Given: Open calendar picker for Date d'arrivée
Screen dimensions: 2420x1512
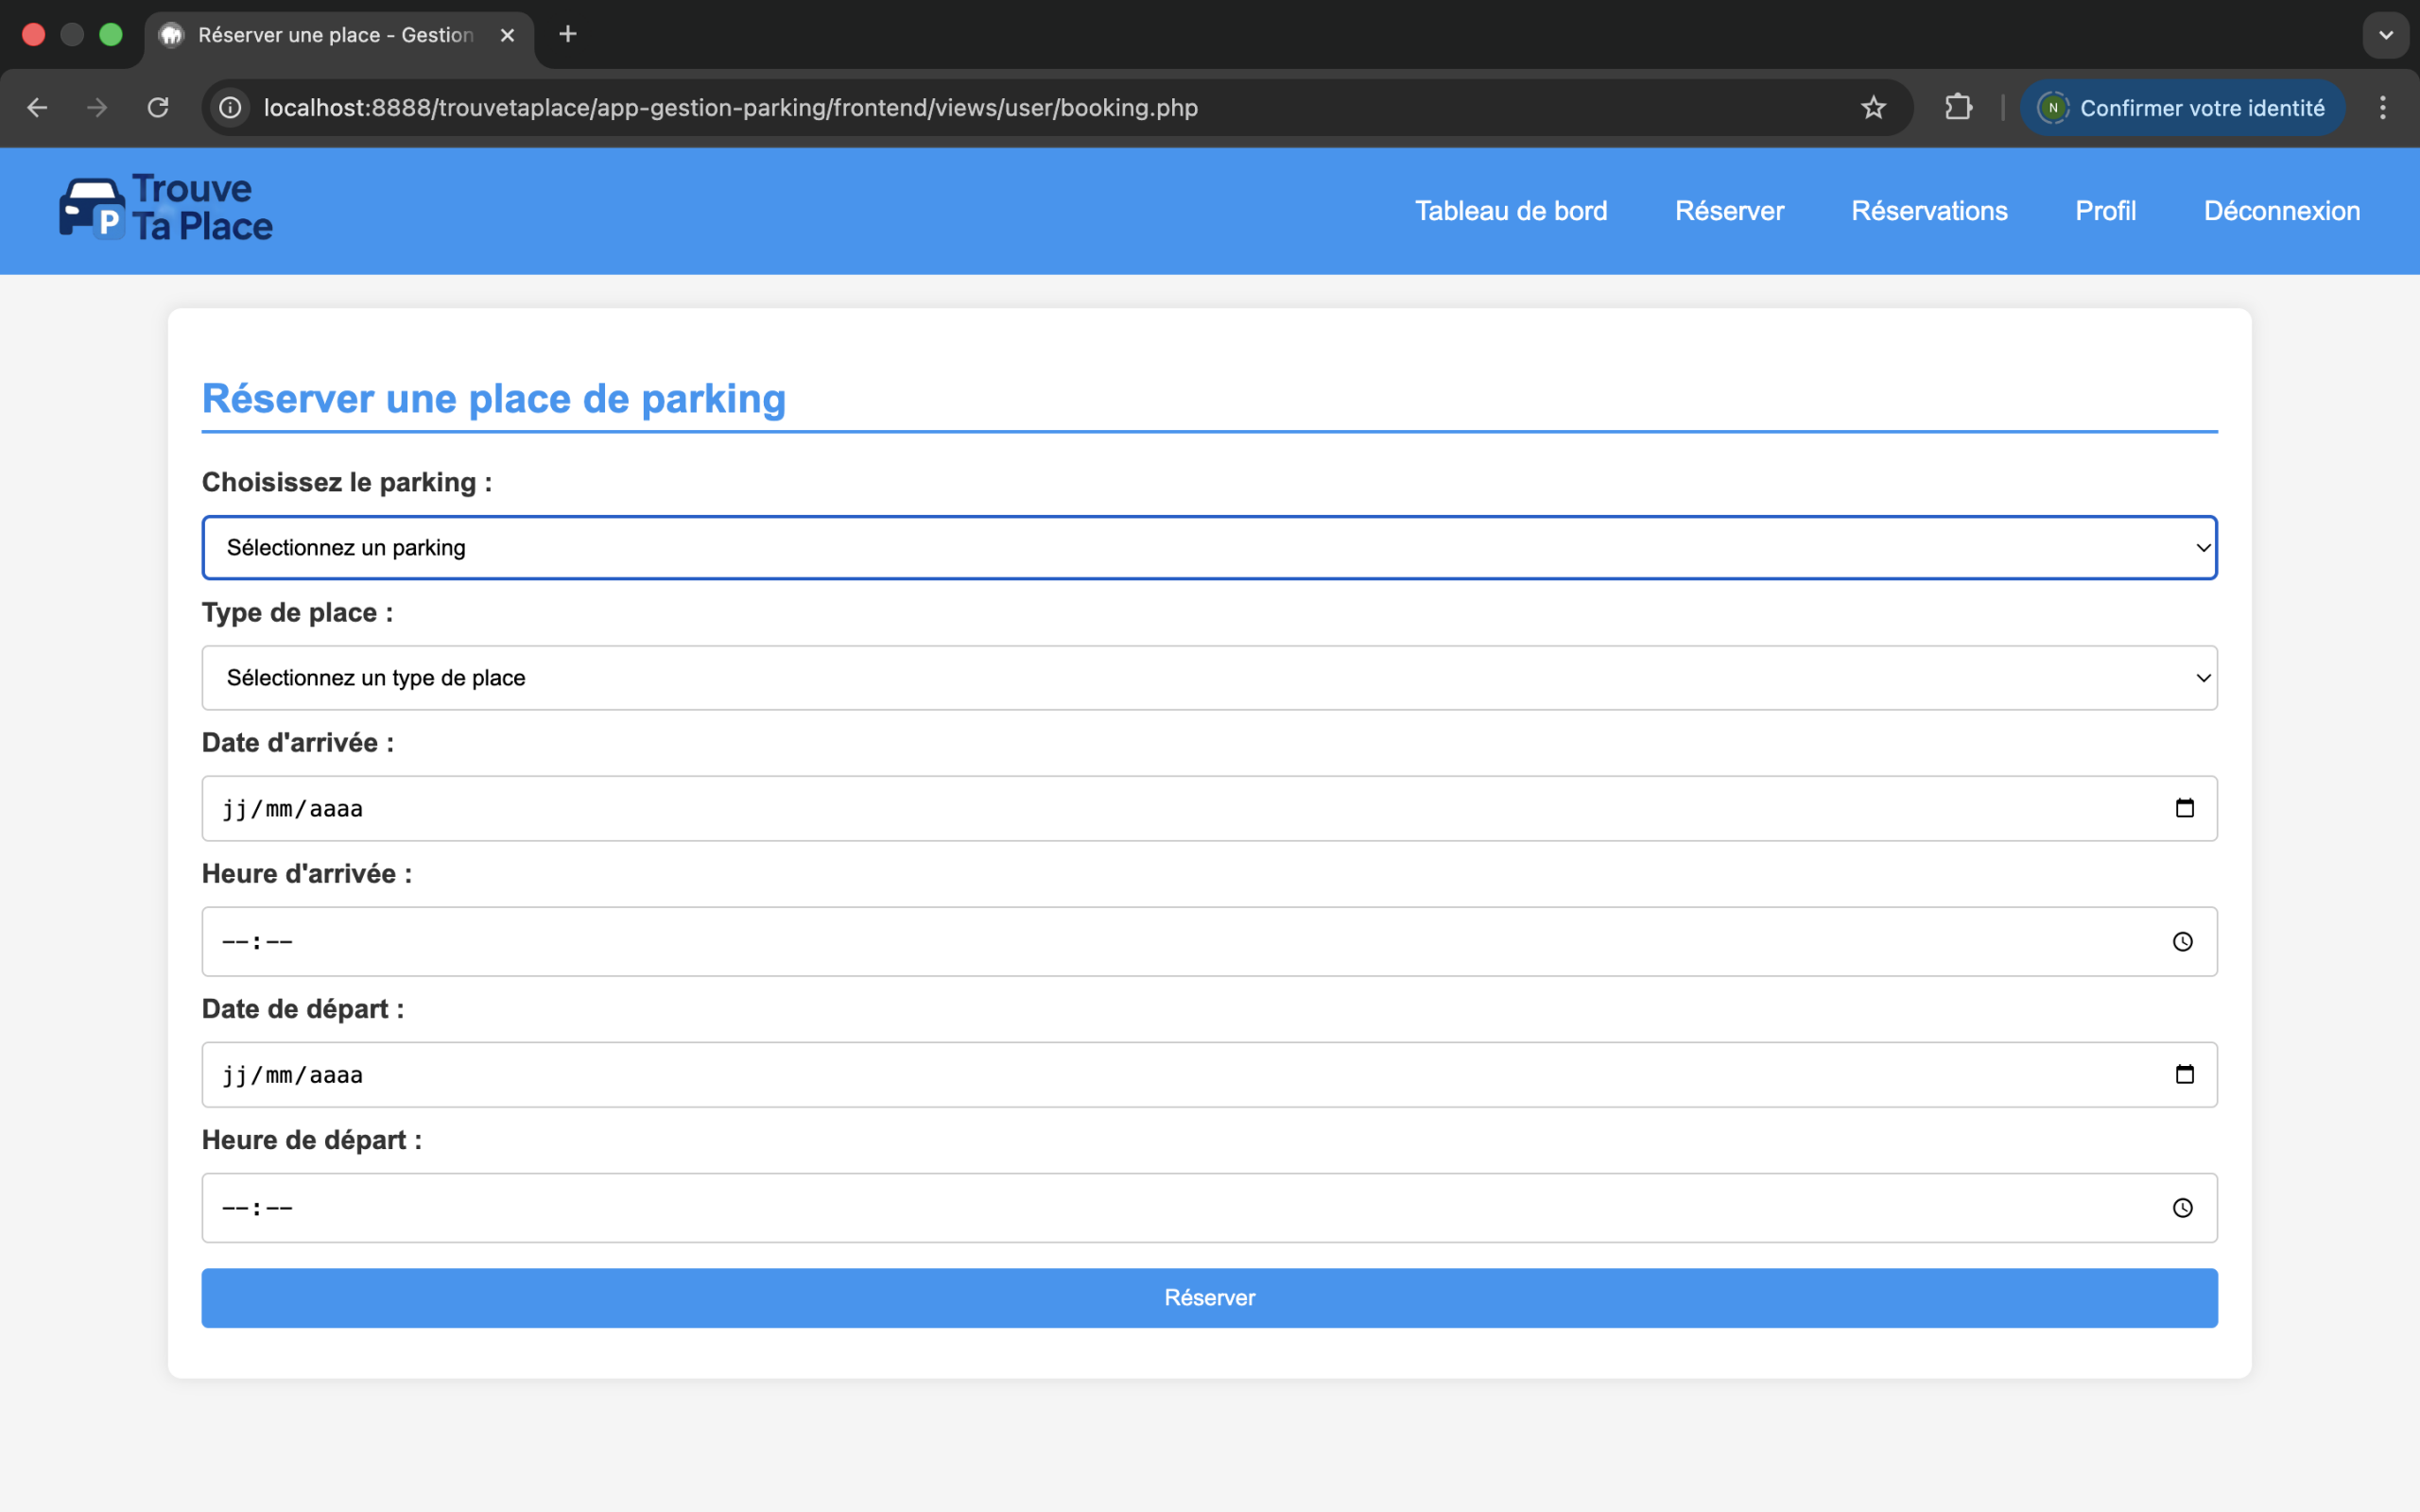Looking at the screenshot, I should coord(2184,808).
